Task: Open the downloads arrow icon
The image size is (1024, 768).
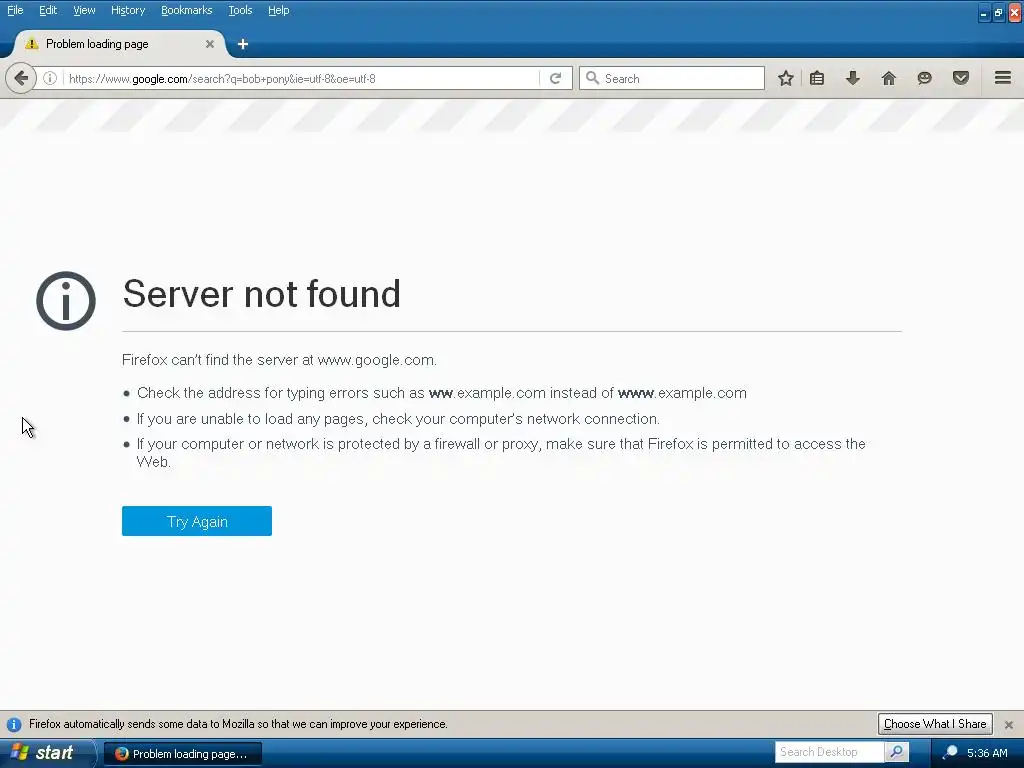Action: (x=853, y=78)
